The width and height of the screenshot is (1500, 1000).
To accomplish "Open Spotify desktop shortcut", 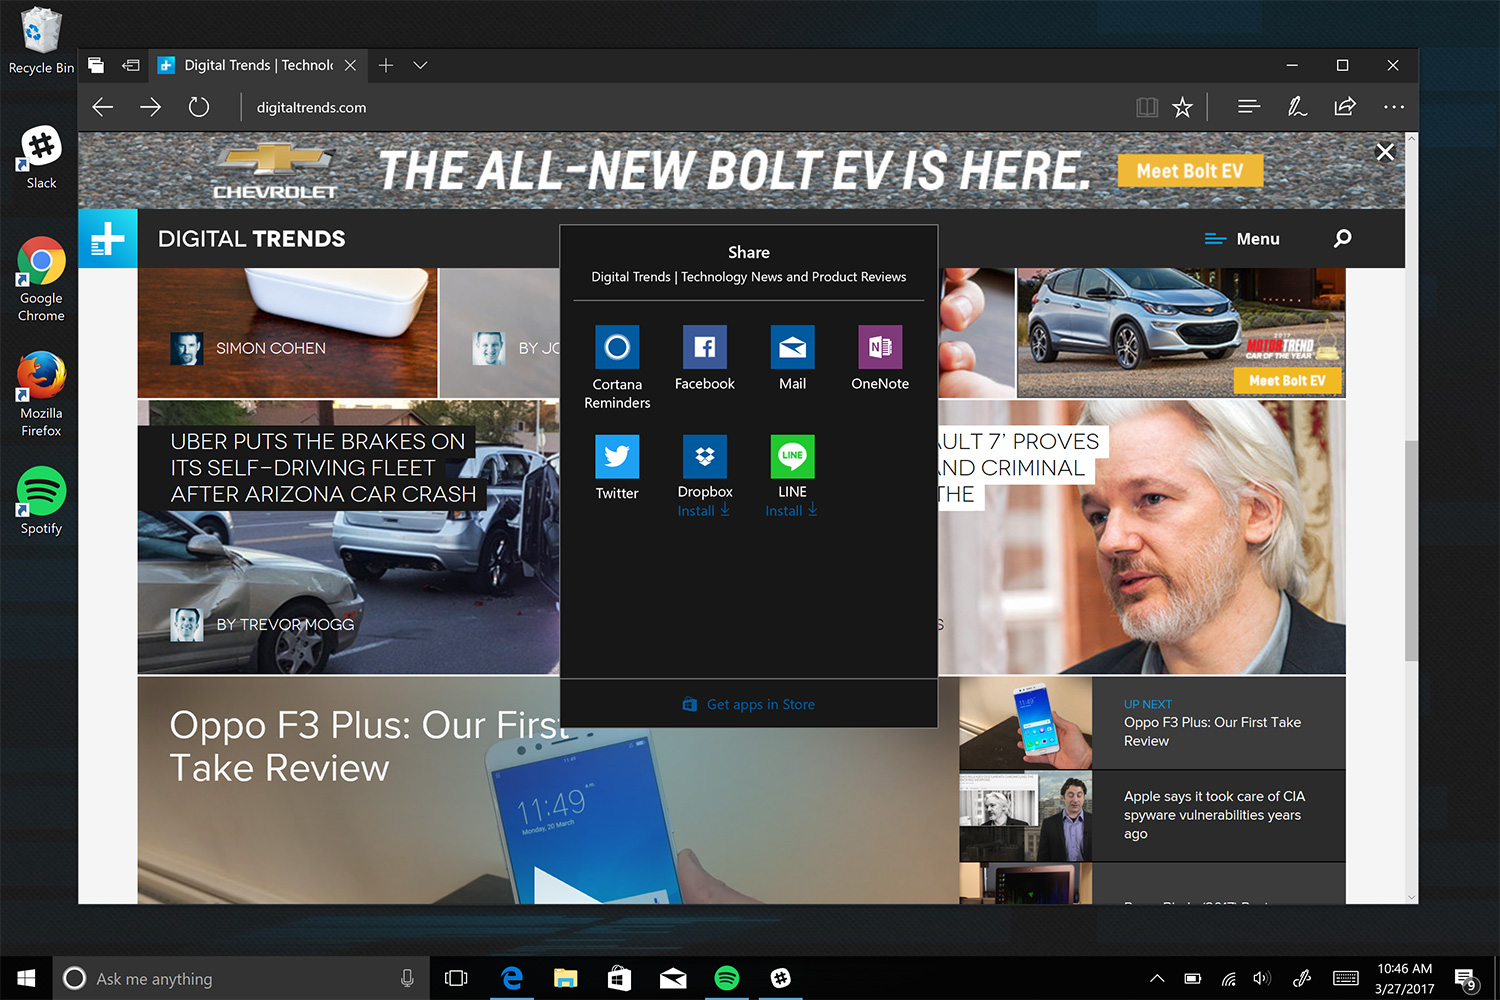I will click(41, 501).
